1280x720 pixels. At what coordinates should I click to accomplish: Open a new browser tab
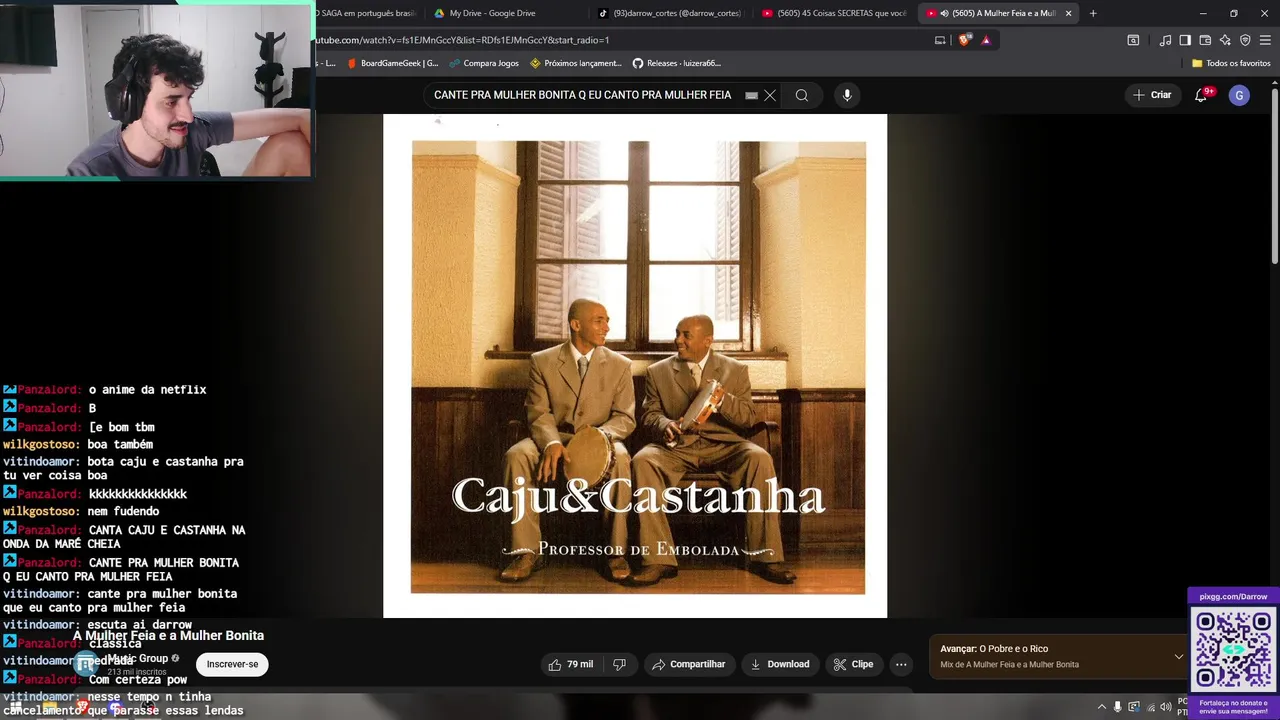point(1093,13)
